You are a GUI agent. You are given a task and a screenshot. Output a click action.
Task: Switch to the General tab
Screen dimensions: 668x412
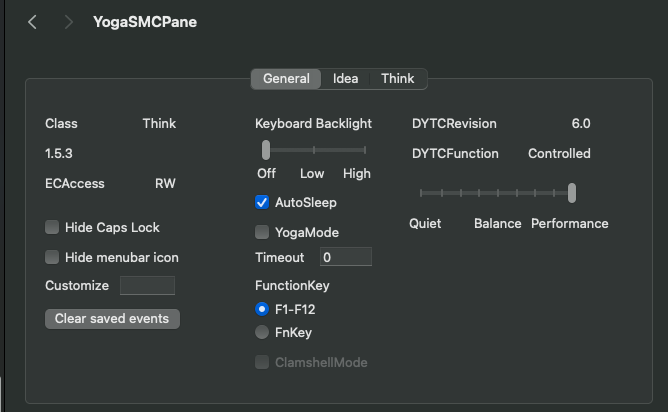[x=286, y=79]
